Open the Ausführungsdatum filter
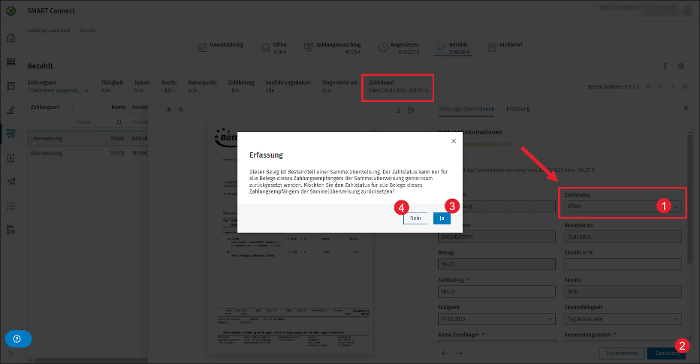 (288, 86)
